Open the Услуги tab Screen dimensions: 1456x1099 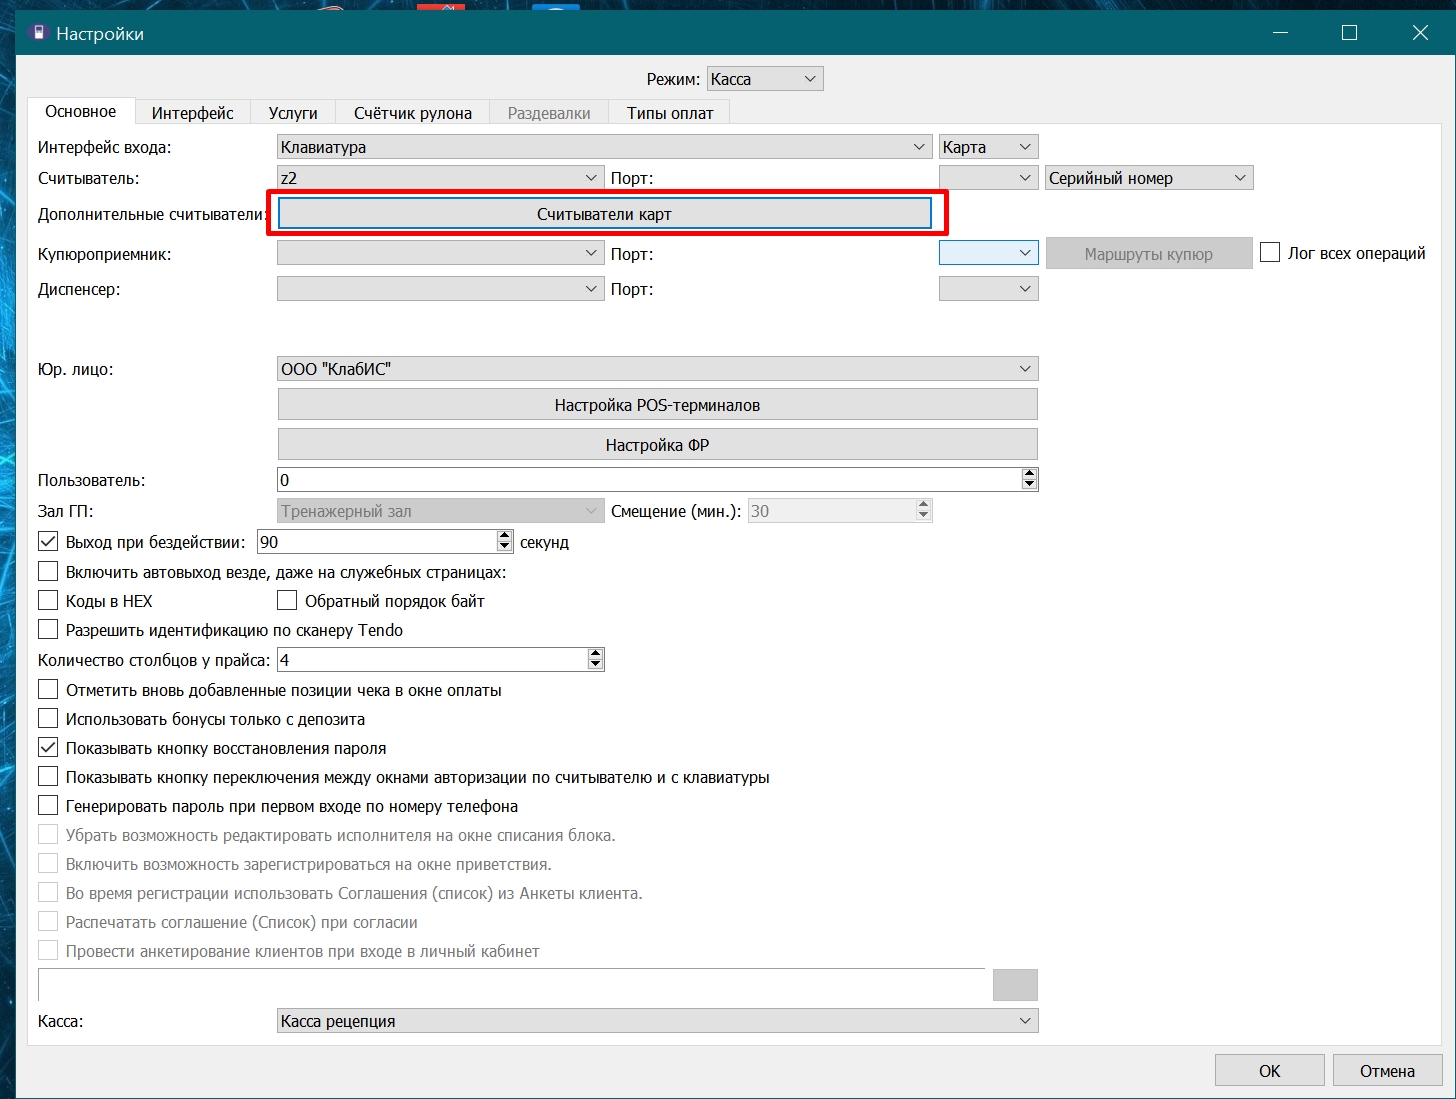pos(293,113)
